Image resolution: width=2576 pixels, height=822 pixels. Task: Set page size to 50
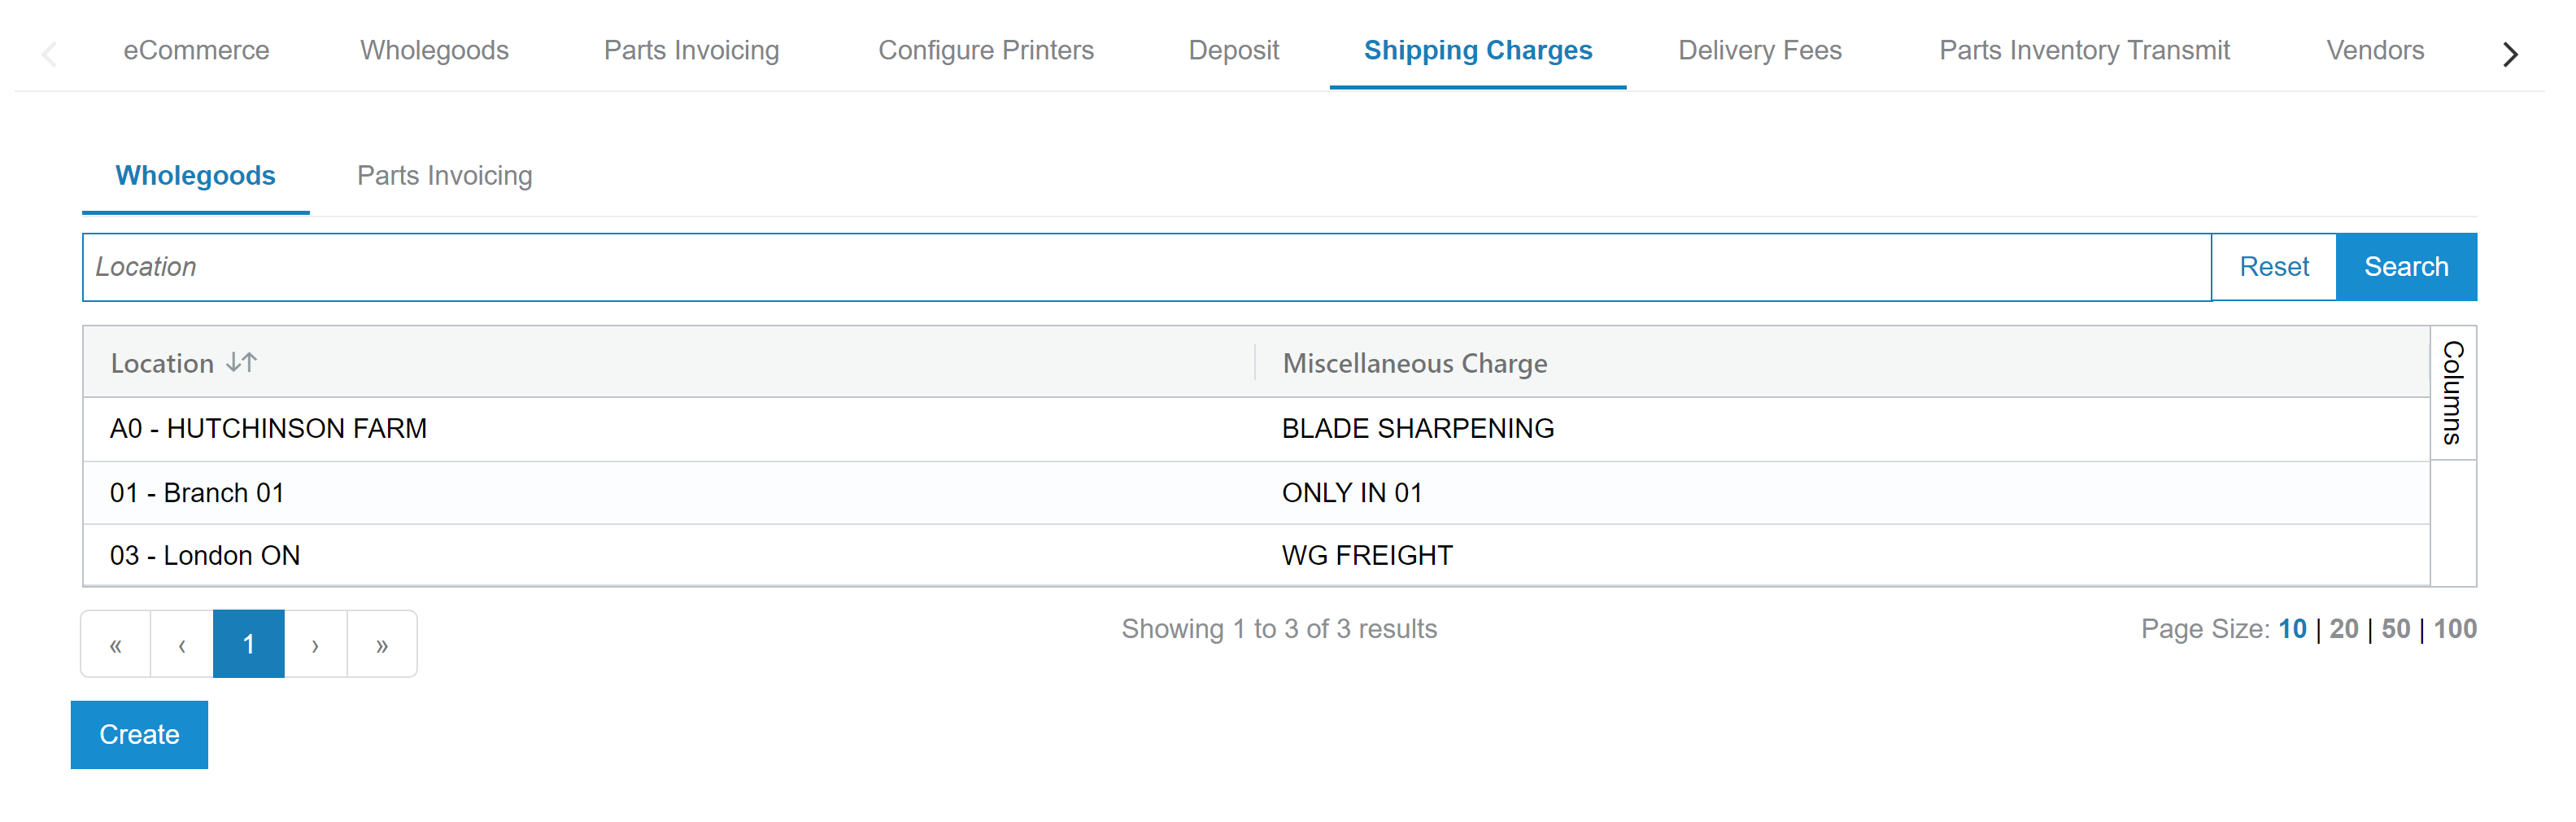[x=2395, y=629]
